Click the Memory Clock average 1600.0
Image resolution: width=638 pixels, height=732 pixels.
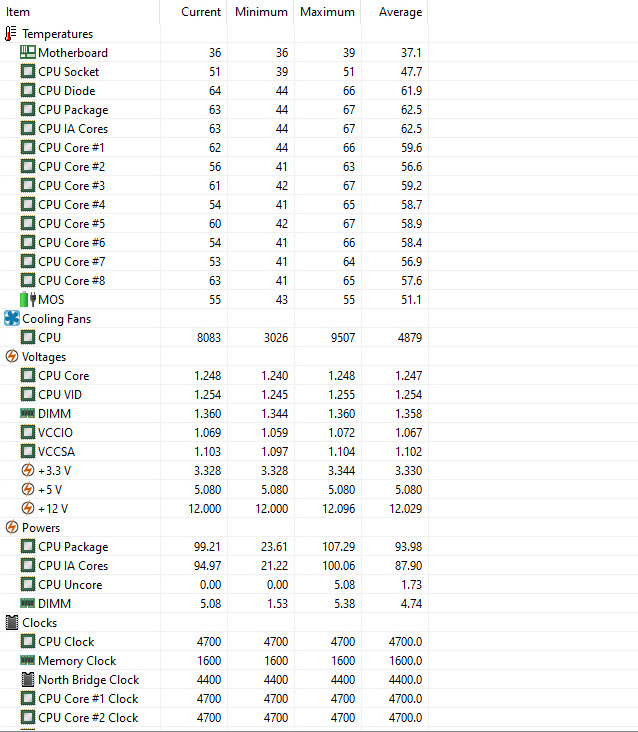click(x=406, y=660)
